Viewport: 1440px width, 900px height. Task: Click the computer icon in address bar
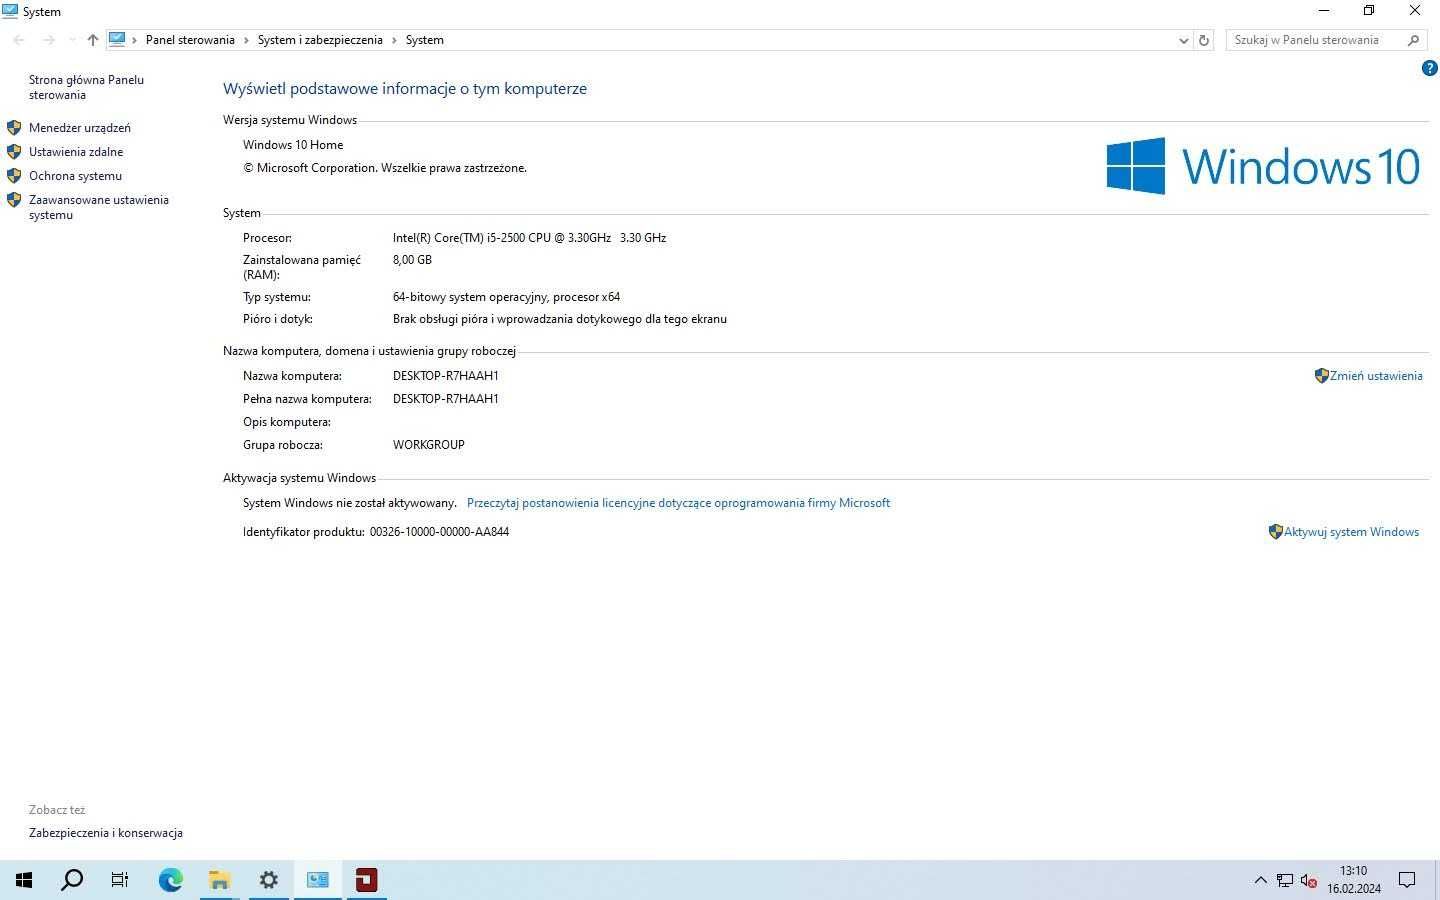pyautogui.click(x=117, y=40)
